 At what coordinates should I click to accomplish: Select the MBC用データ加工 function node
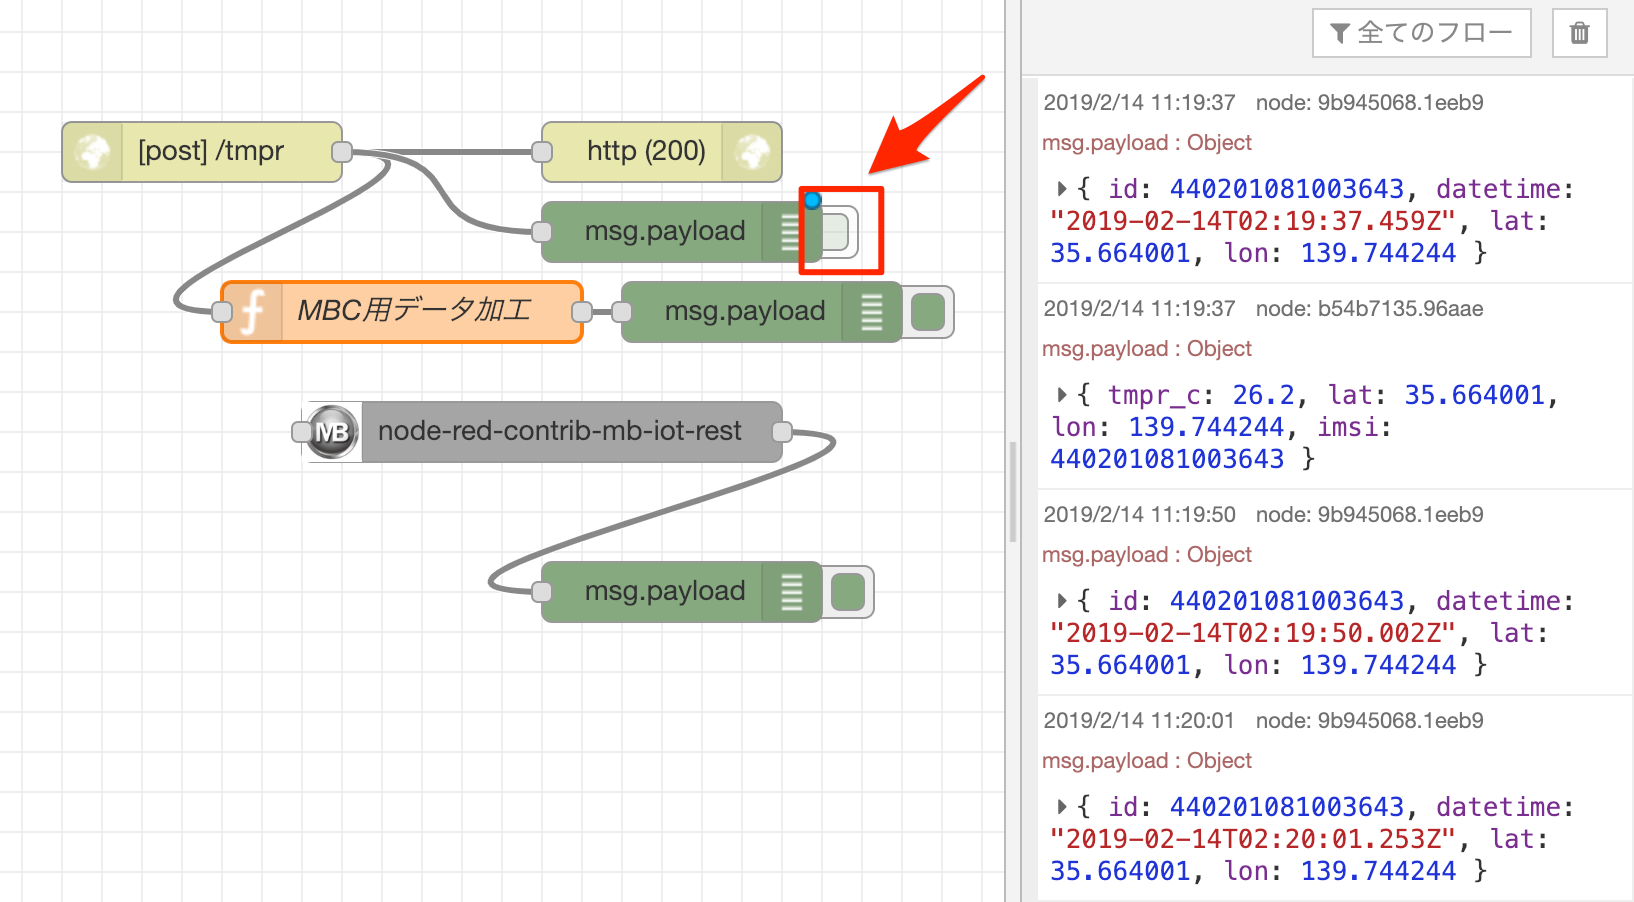tap(402, 312)
